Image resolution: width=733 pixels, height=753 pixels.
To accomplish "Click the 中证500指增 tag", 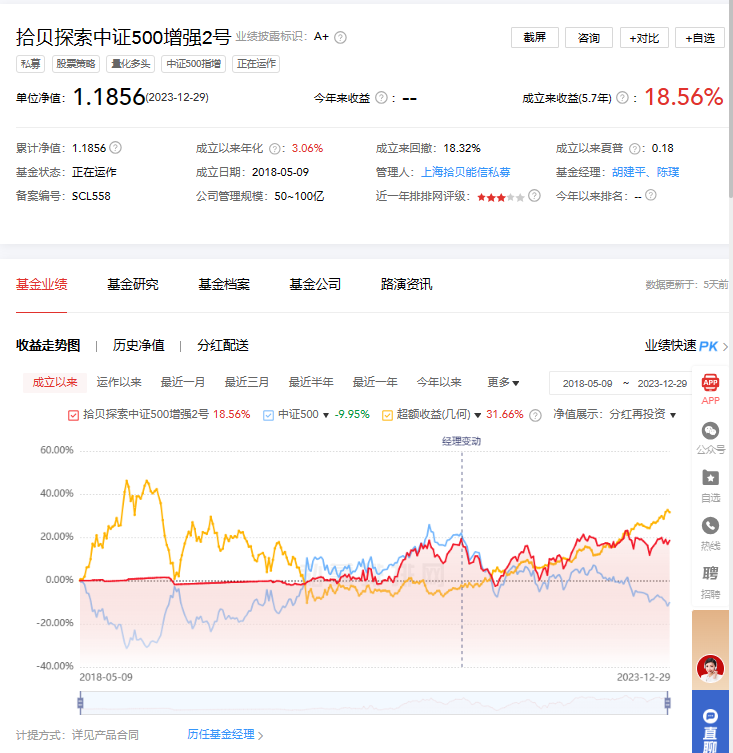I will tap(194, 64).
